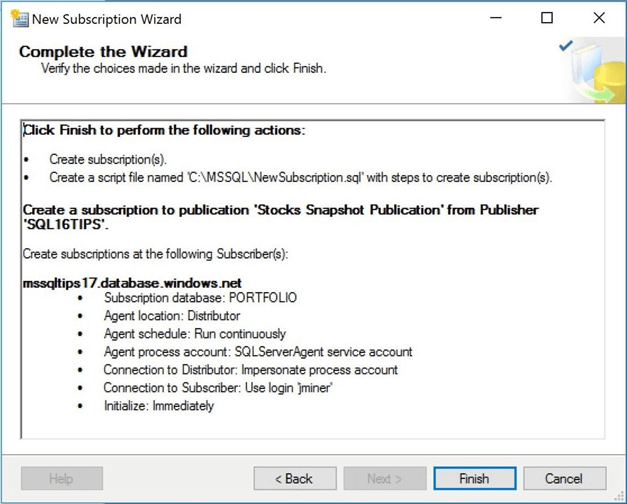Click the wizard graphic in the header

pos(590,70)
